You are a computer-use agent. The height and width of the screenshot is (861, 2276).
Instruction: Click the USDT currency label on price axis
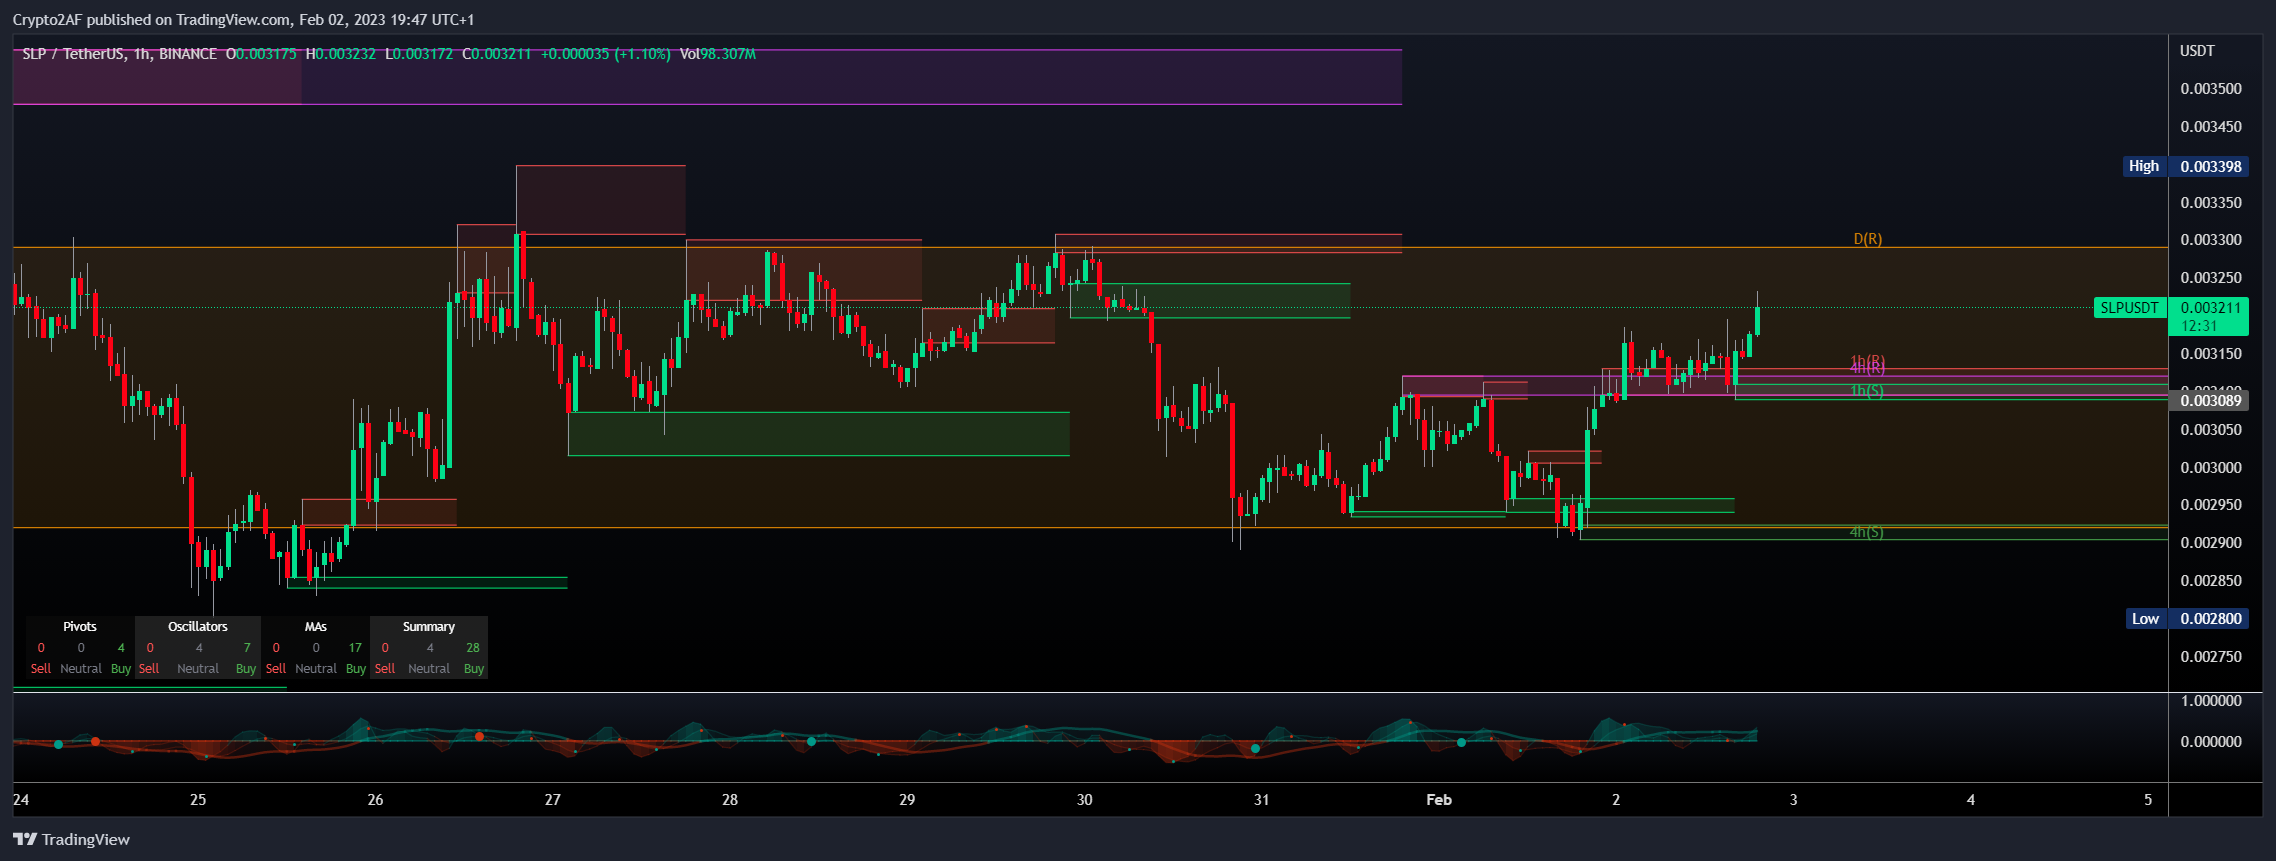pyautogui.click(x=2197, y=51)
